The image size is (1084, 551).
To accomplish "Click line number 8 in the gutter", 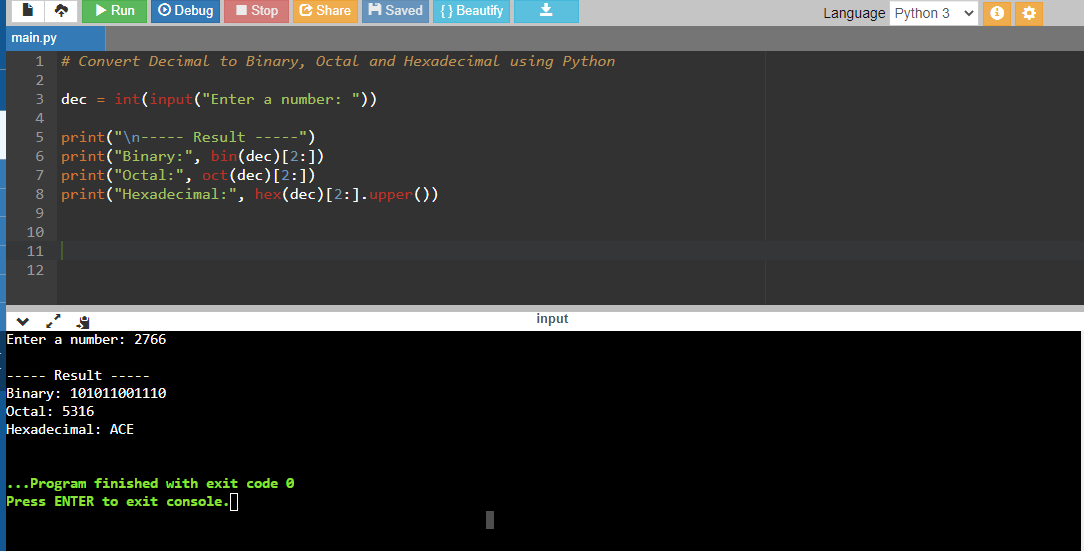I will tap(39, 194).
